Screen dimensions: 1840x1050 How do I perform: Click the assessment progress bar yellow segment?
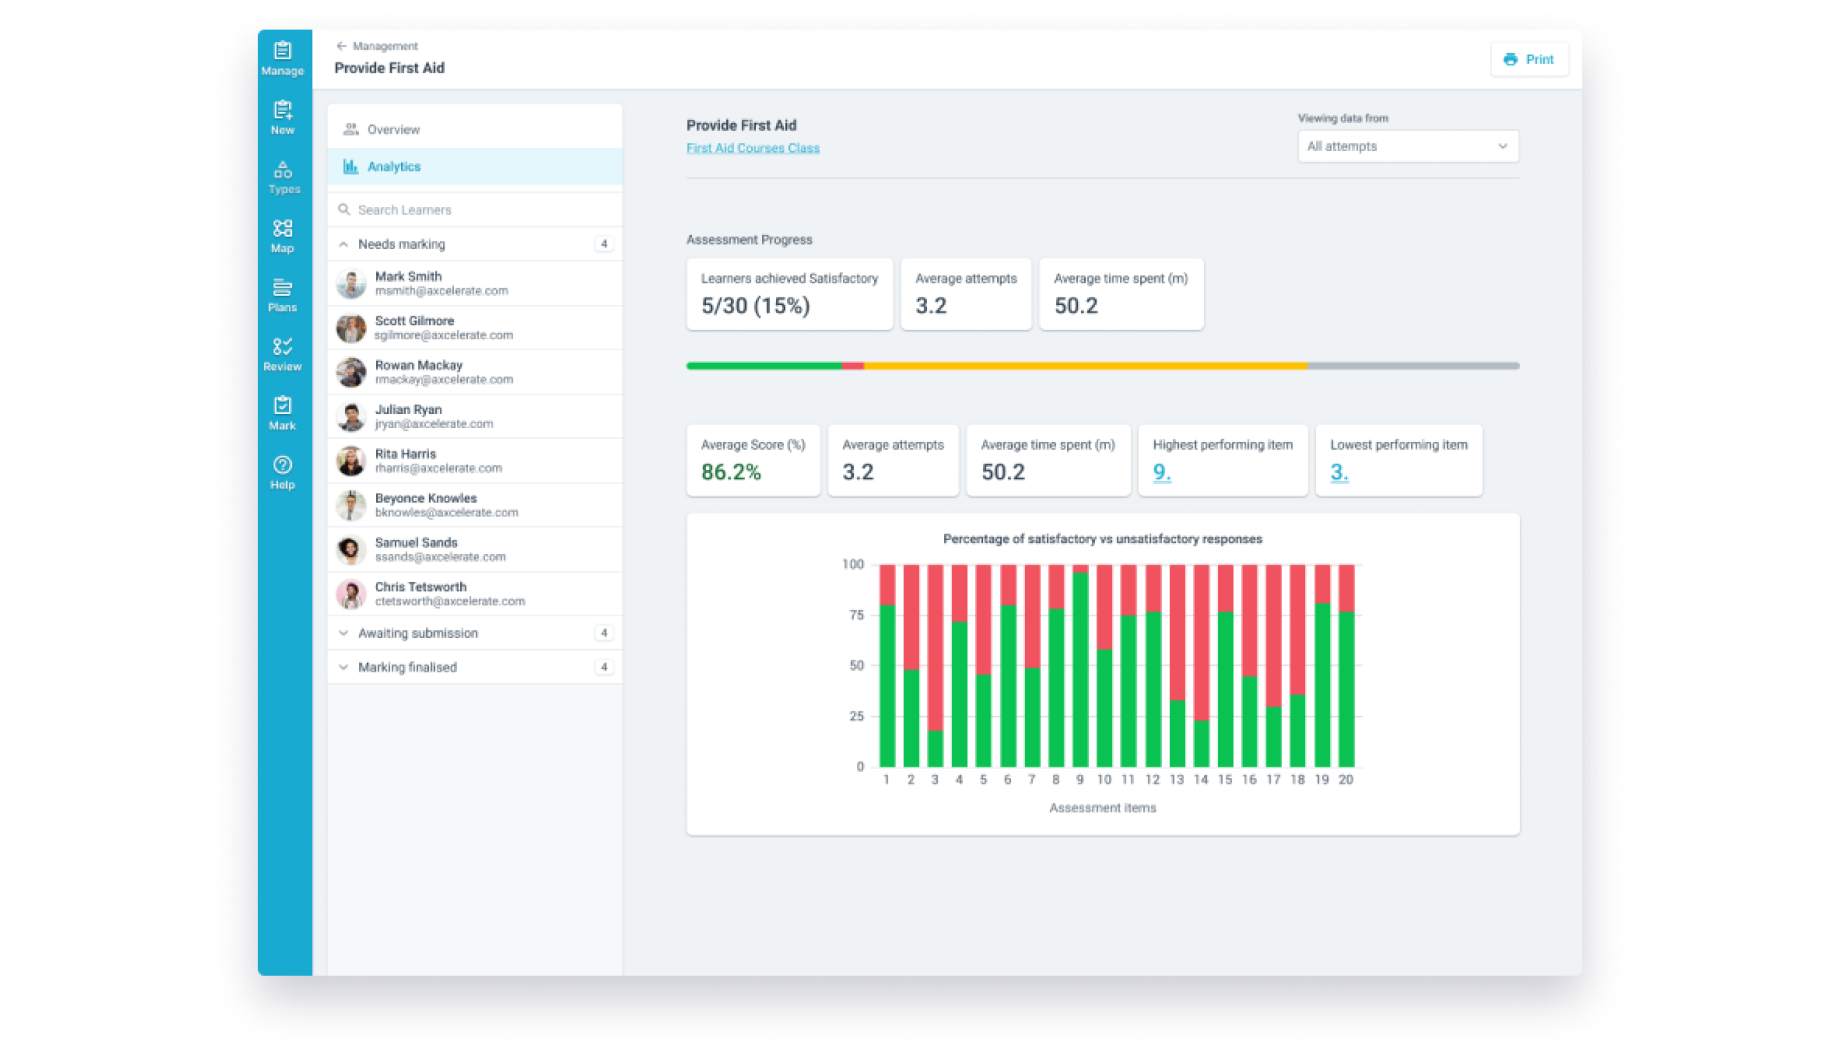pyautogui.click(x=1085, y=366)
